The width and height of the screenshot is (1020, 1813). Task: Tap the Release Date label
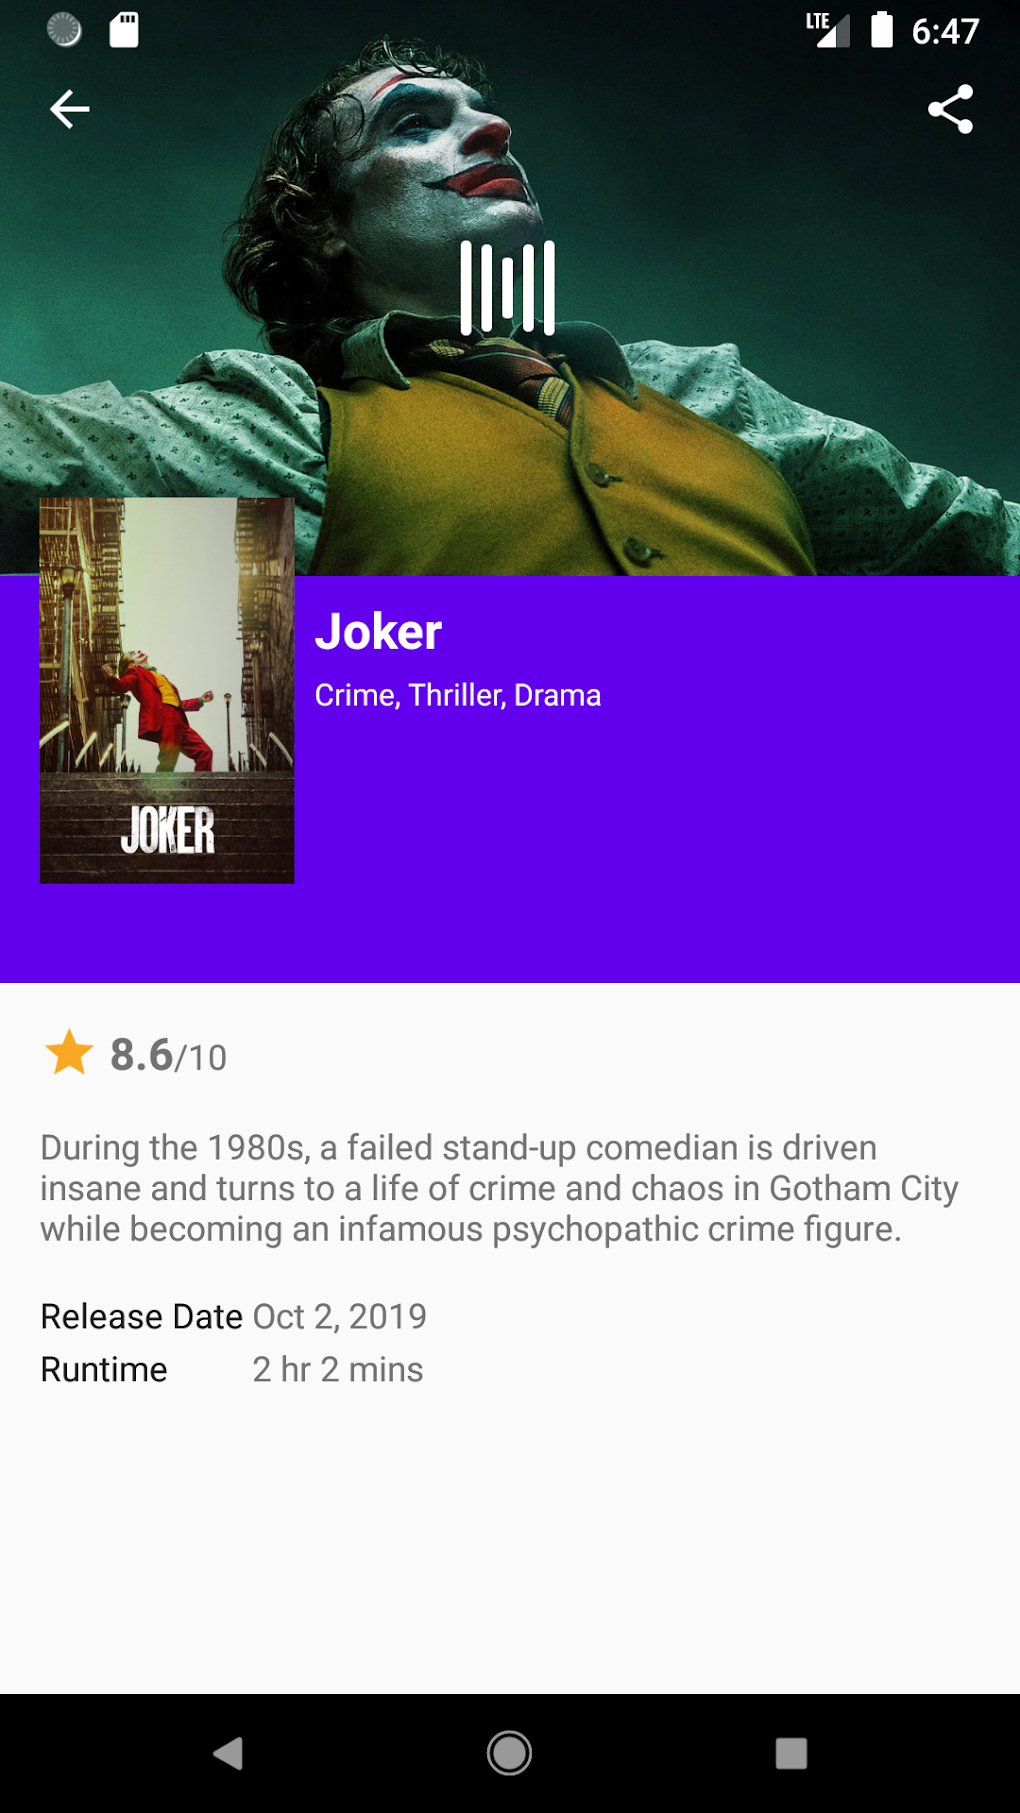click(x=141, y=1316)
